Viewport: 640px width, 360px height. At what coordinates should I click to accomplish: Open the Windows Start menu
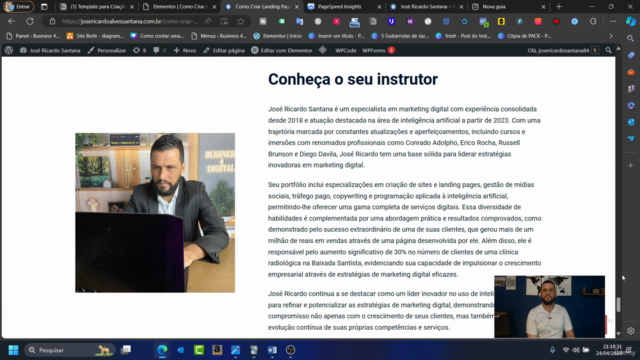tap(13, 350)
